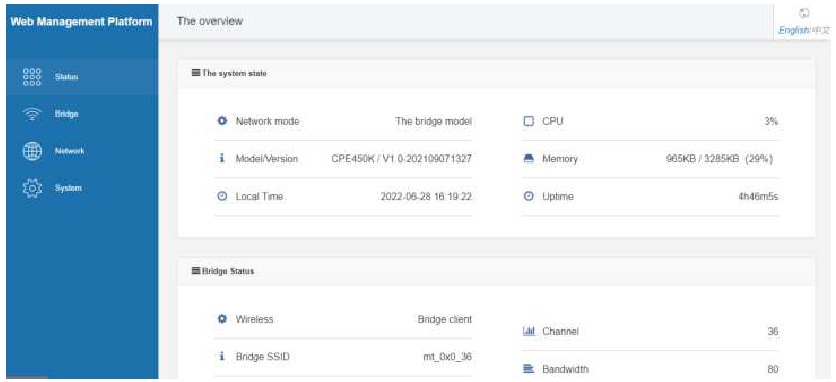The height and width of the screenshot is (382, 836).
Task: Click the 'Bridge Status' section title
Action: (228, 271)
